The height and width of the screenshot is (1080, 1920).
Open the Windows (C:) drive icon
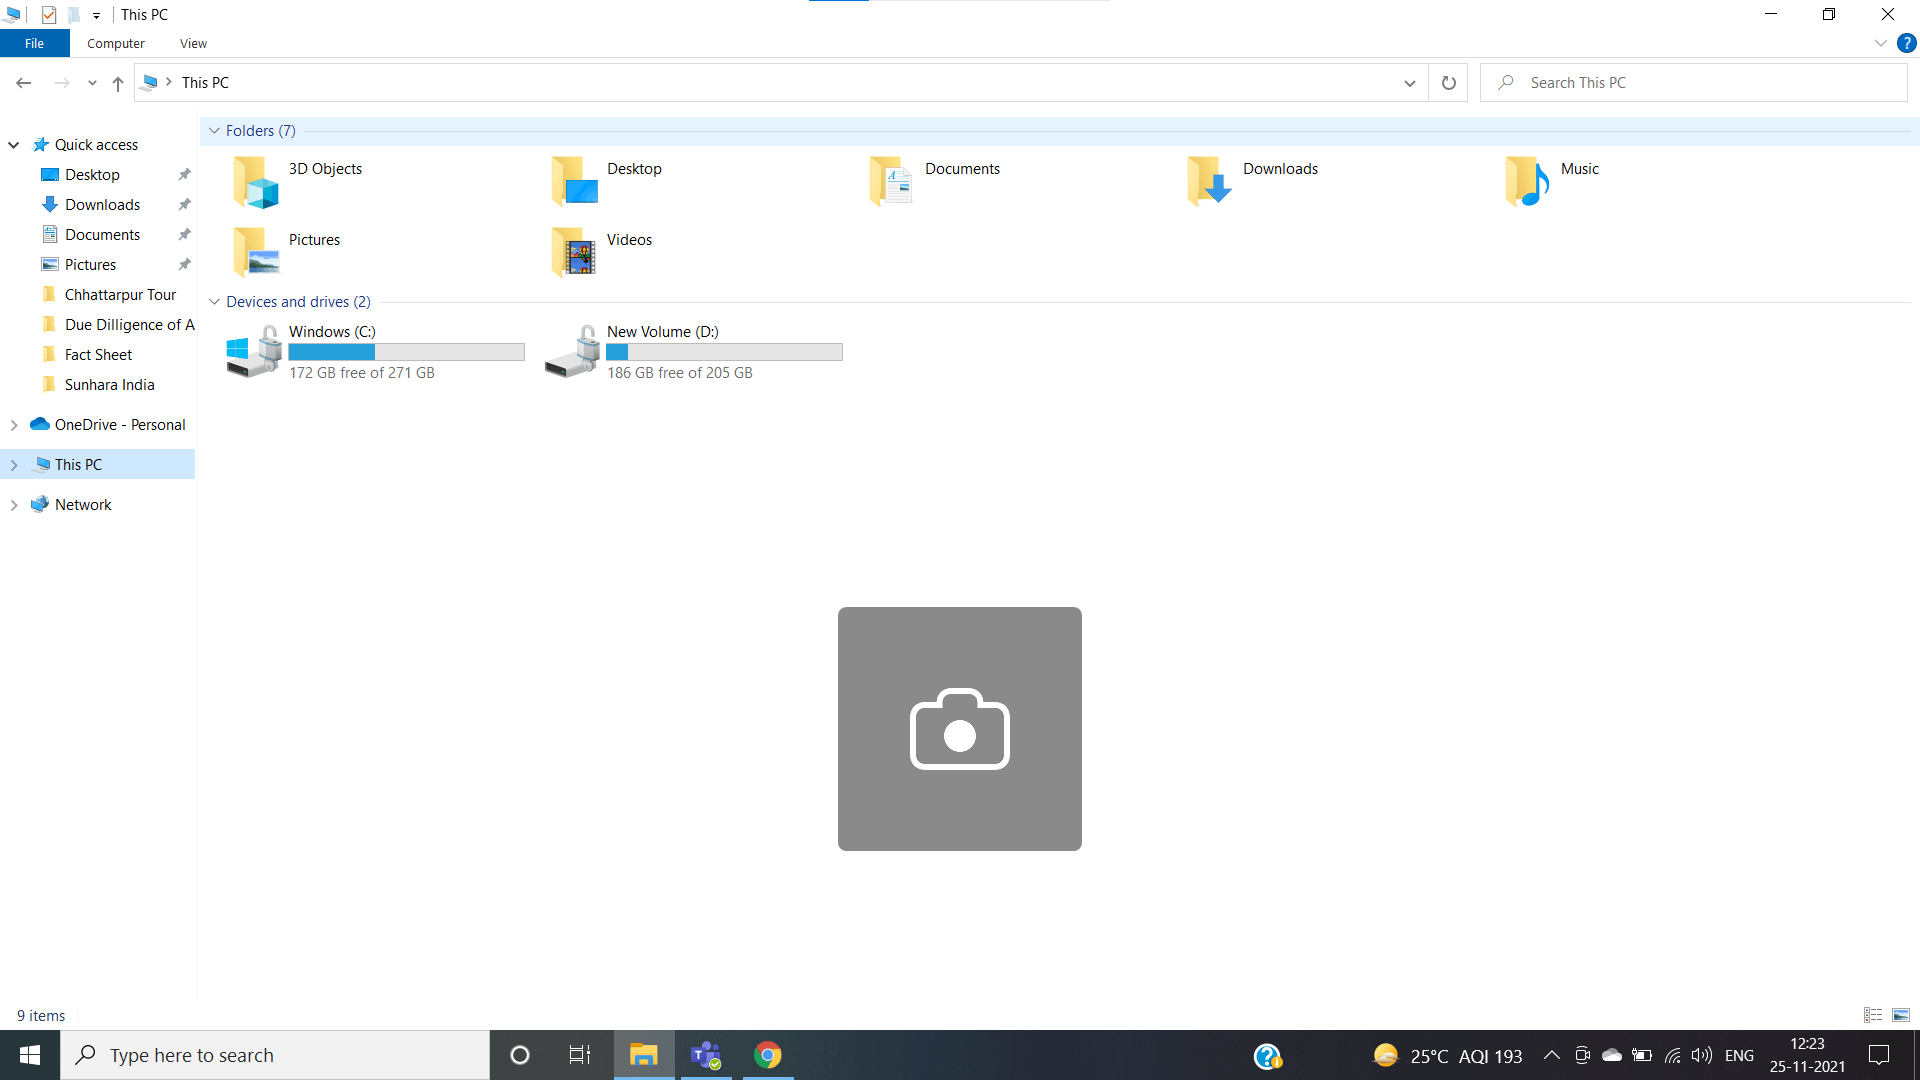click(x=254, y=351)
